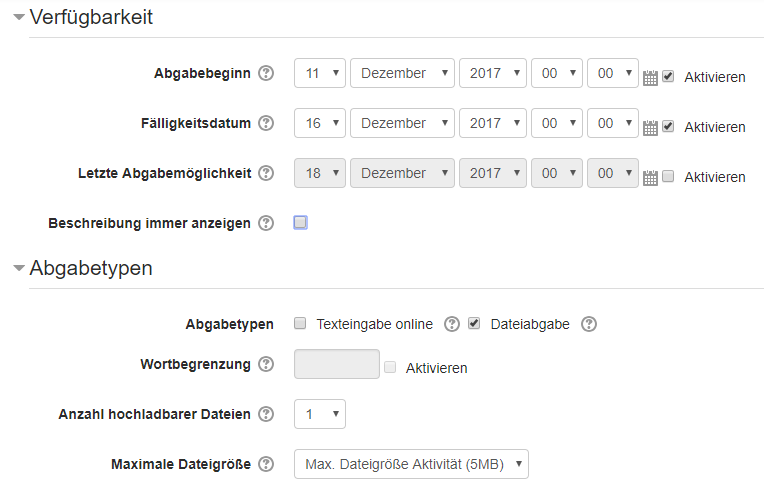Click help icon for Beschreibung immer anzeigen
764x500 pixels.
[x=266, y=223]
